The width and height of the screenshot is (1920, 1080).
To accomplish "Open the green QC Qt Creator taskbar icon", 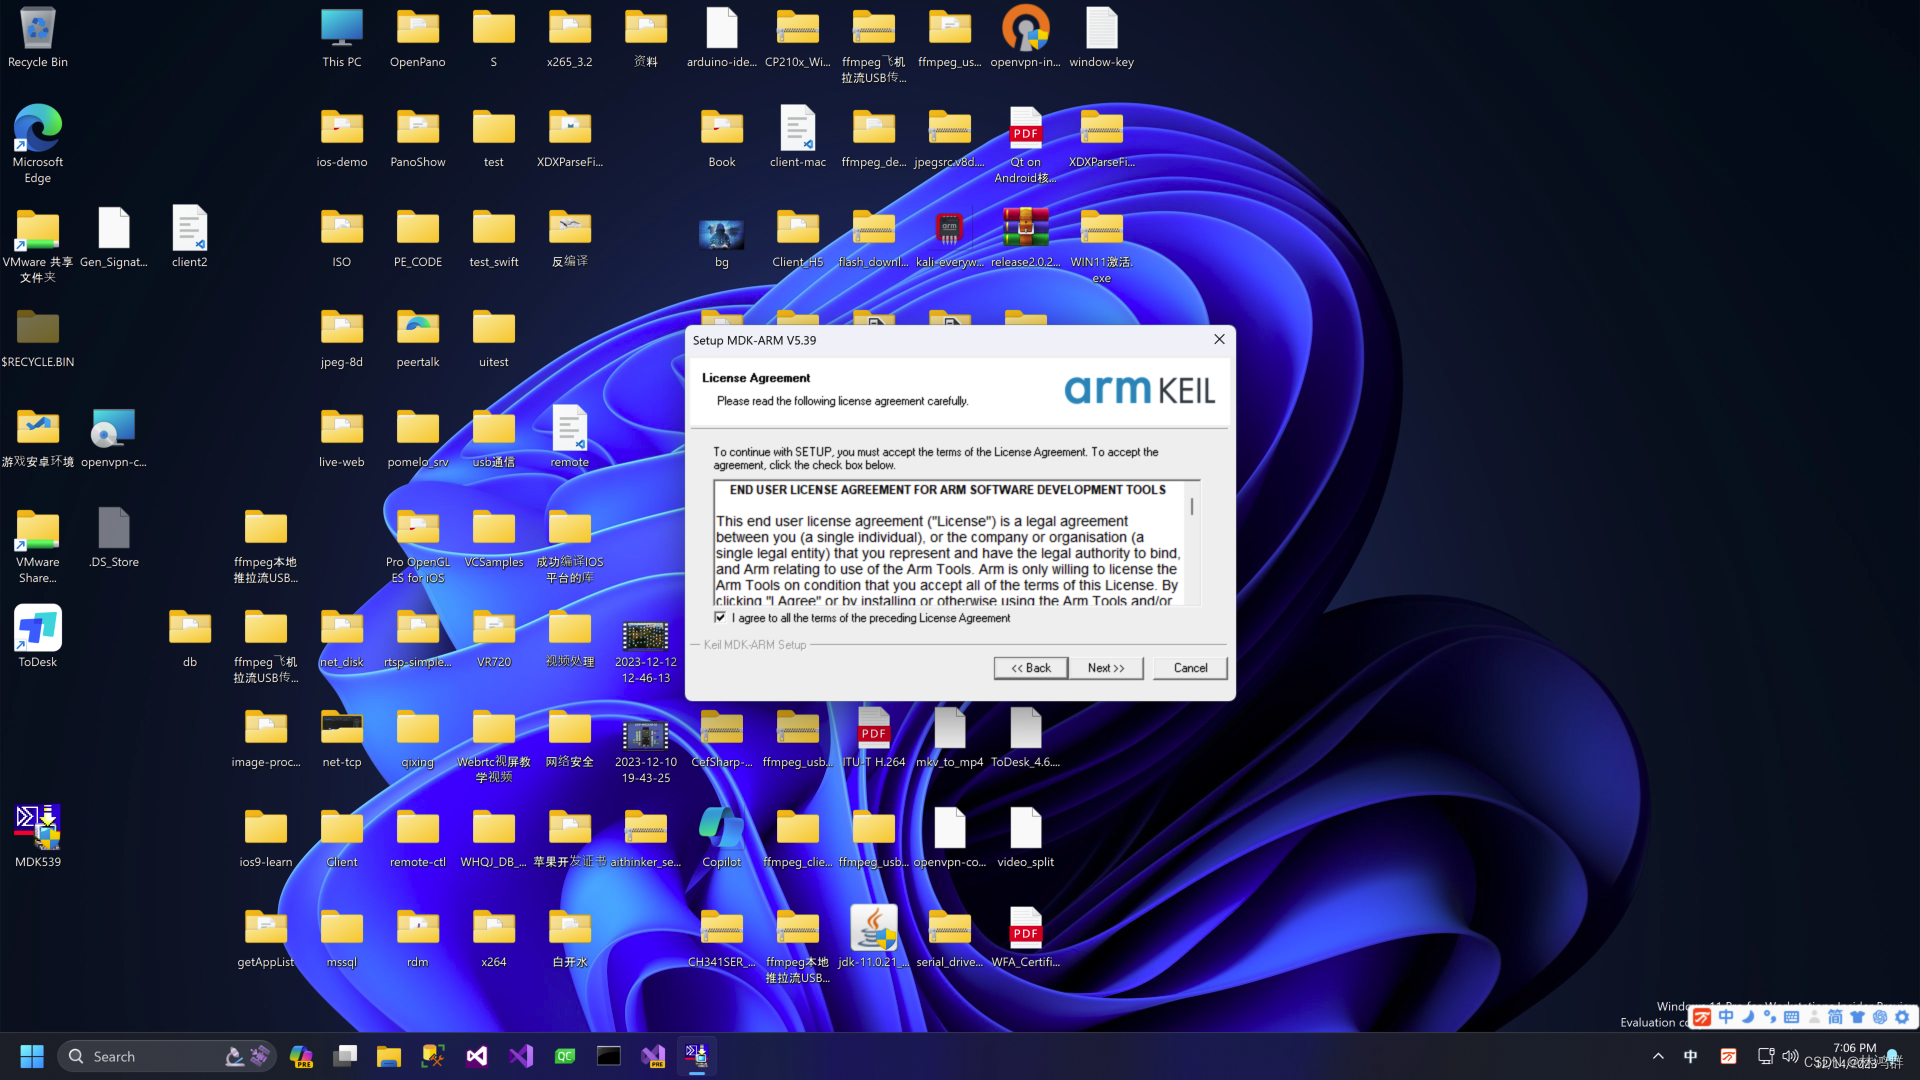I will [565, 1056].
